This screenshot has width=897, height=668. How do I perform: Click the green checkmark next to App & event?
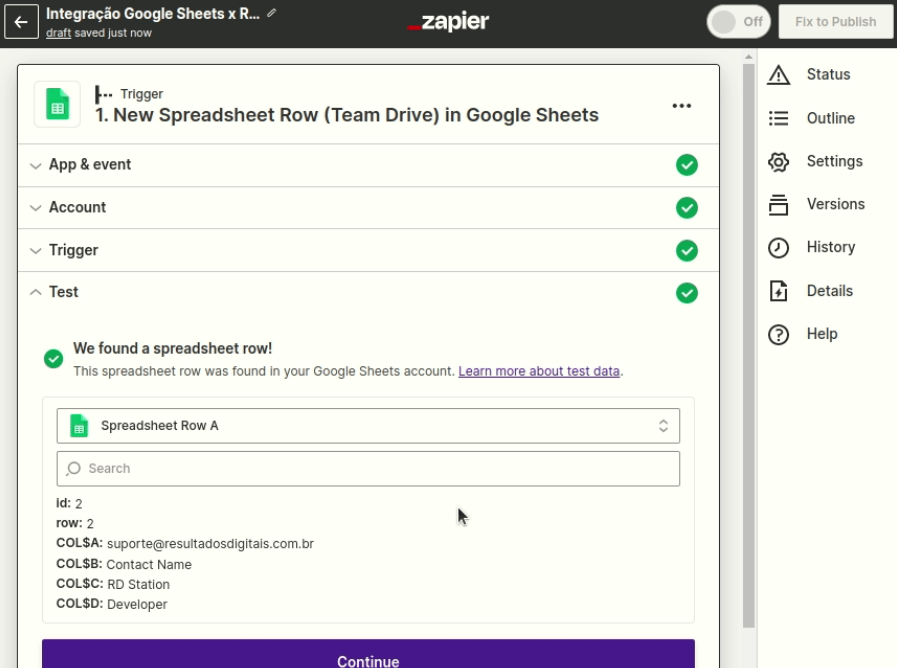pyautogui.click(x=687, y=165)
